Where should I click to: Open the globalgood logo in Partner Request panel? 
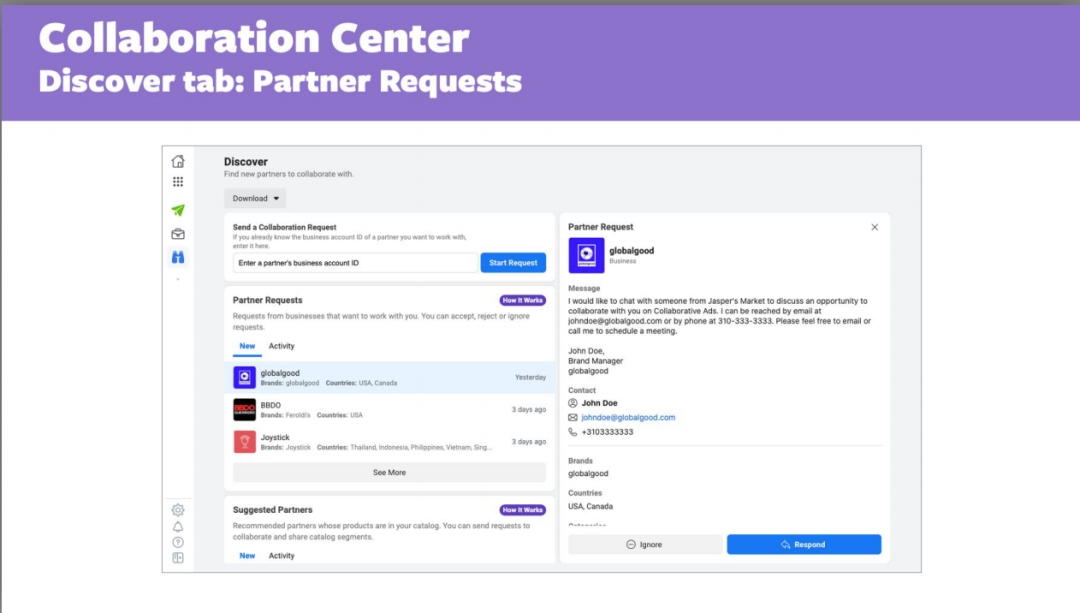coord(586,256)
